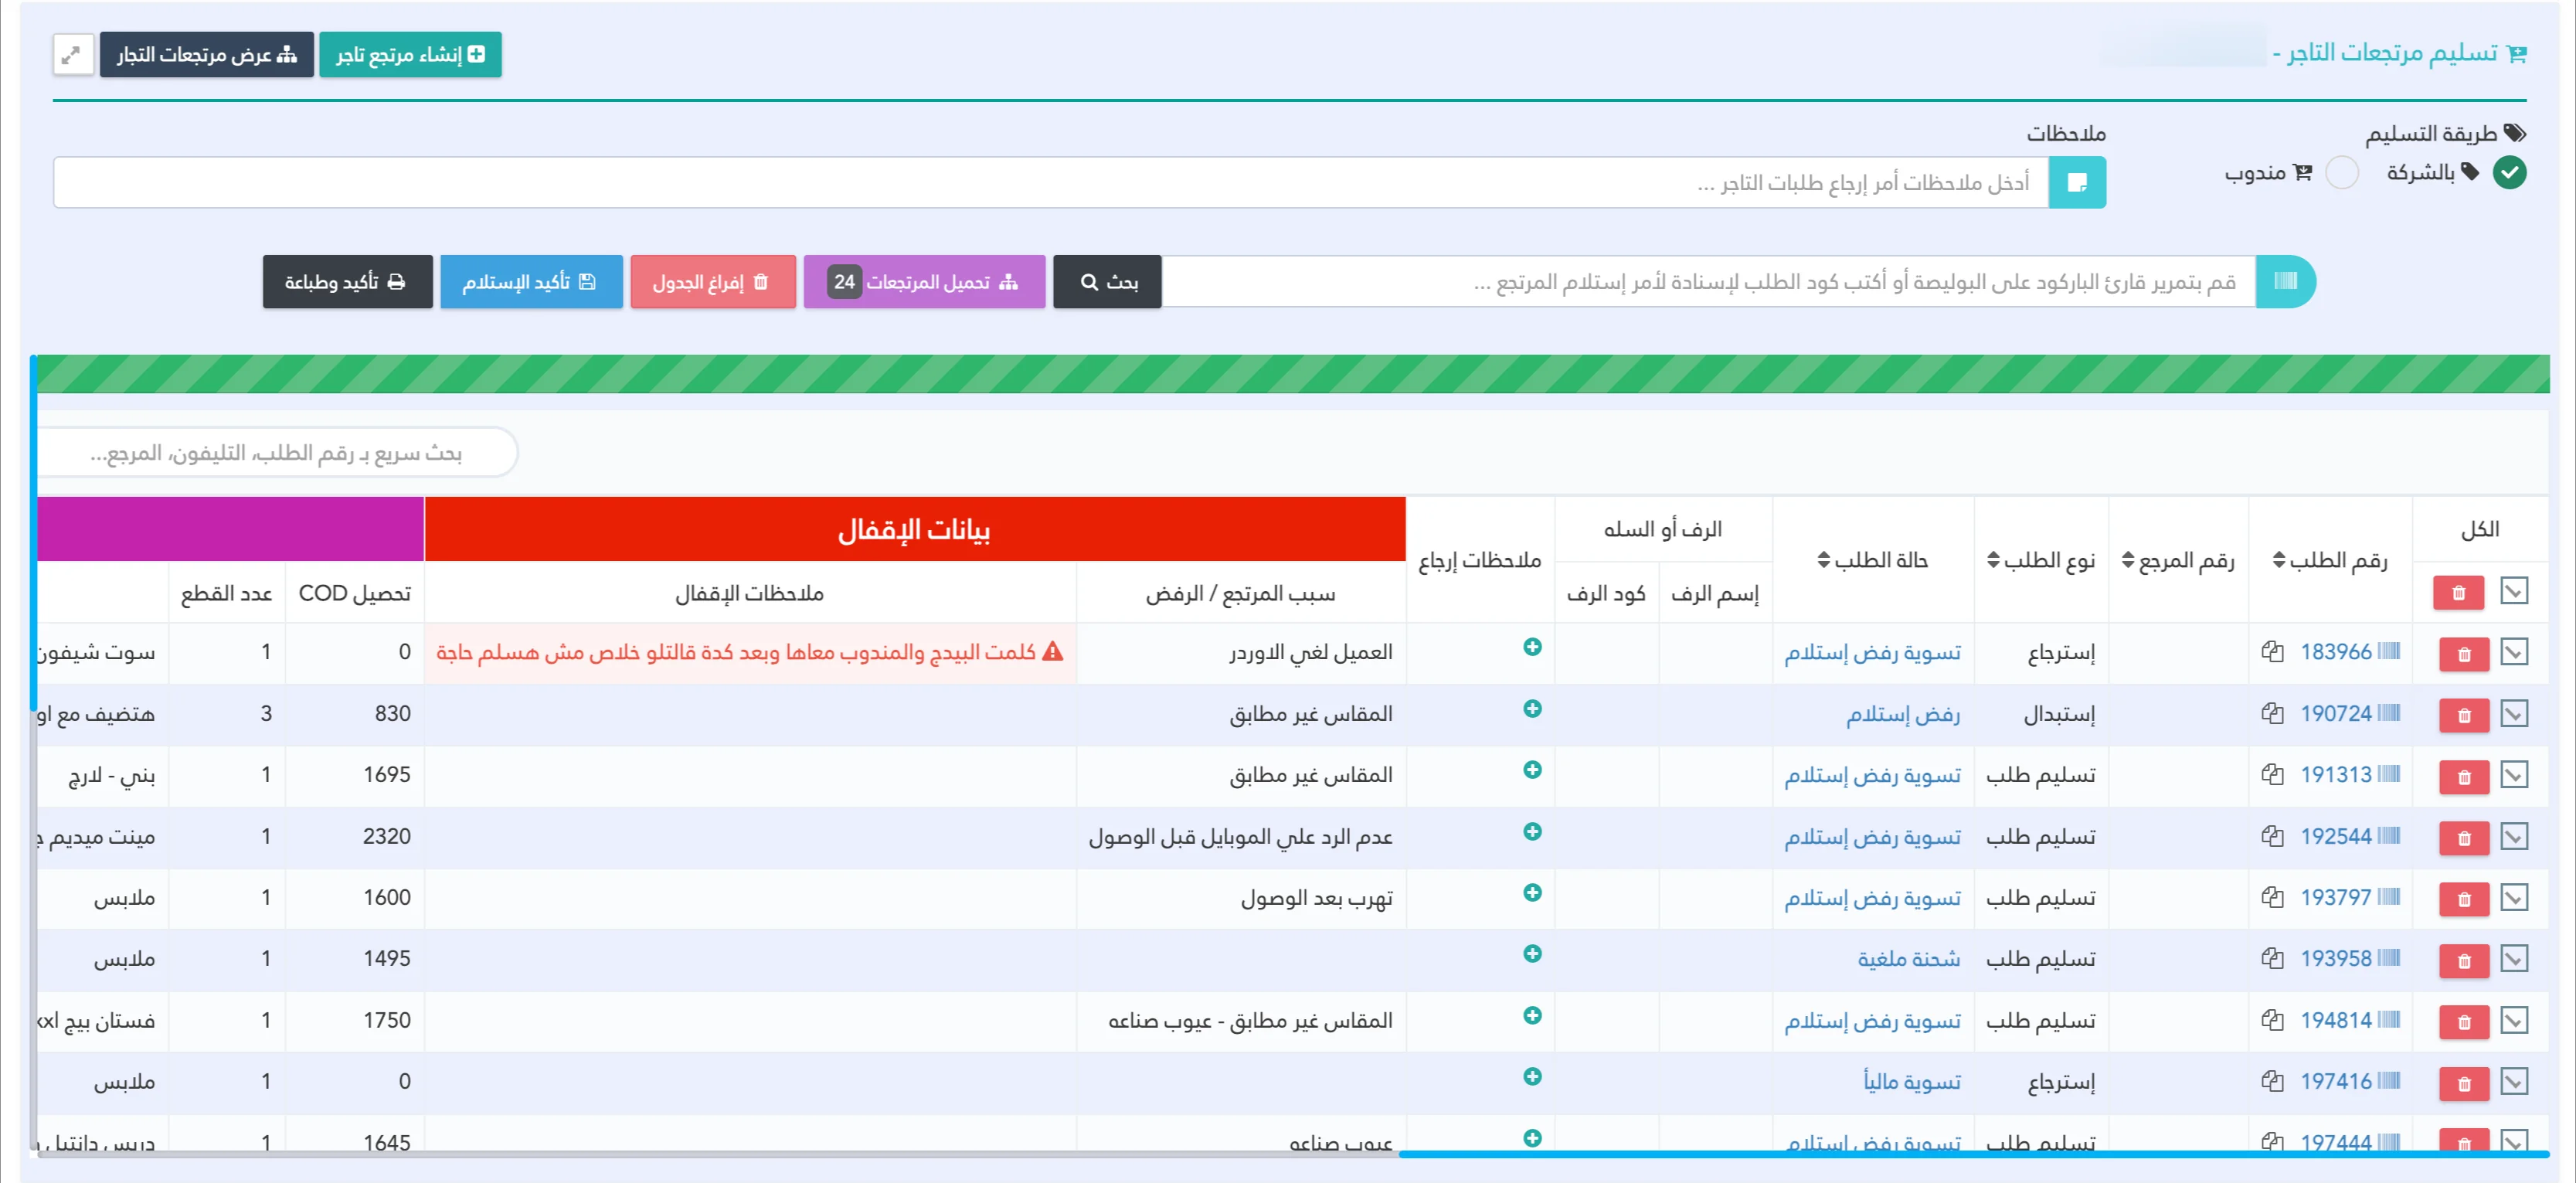The height and width of the screenshot is (1183, 2576).
Task: Click عرض مرتجعات التجار button
Action: (x=206, y=54)
